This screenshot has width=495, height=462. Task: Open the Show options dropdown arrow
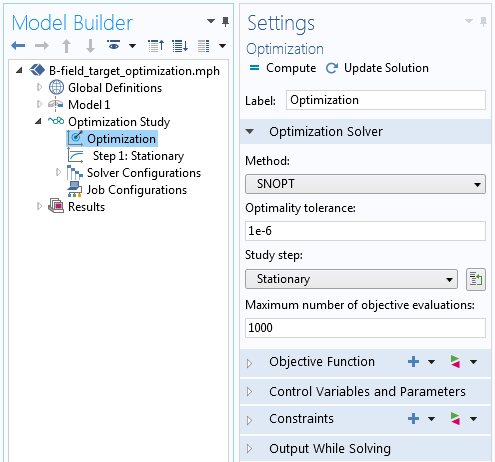click(132, 46)
